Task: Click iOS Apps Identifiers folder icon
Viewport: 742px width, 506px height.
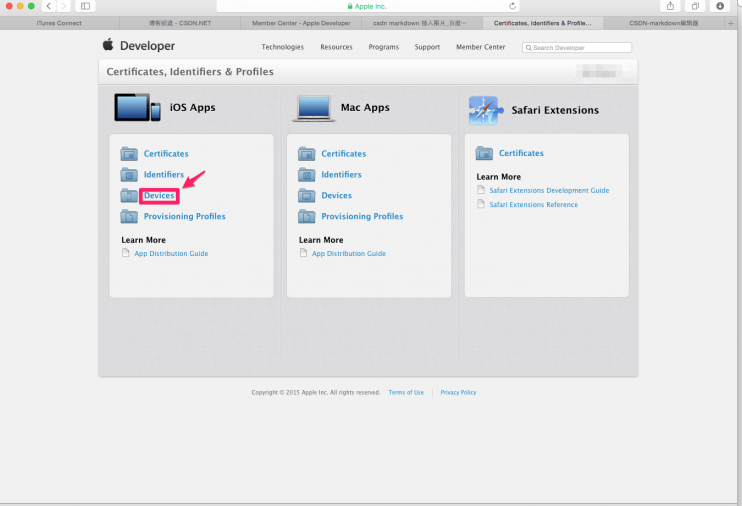Action: [129, 174]
